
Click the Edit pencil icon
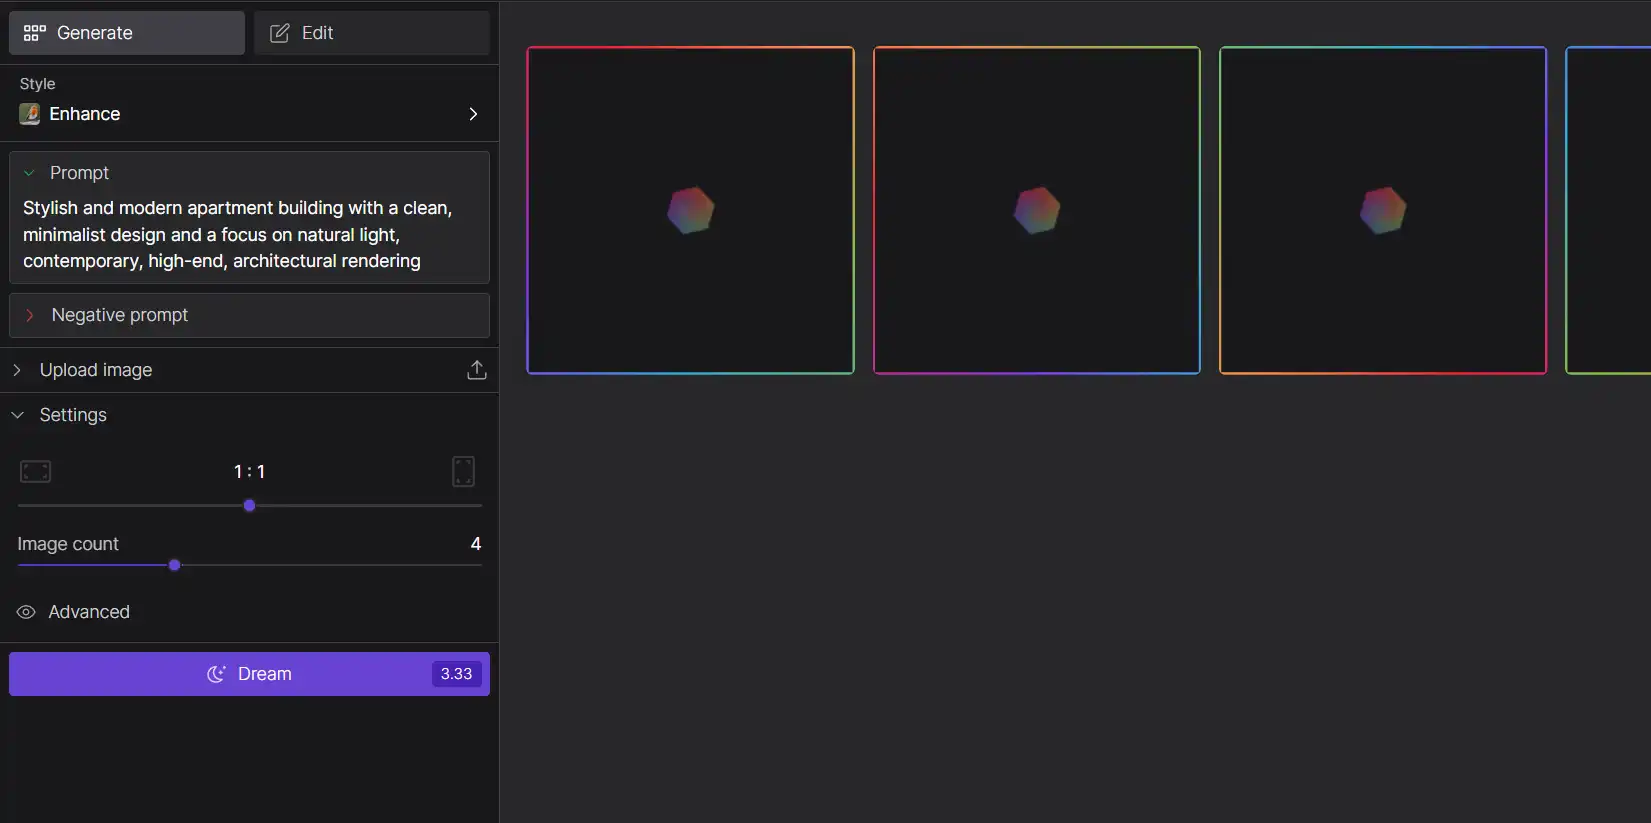(280, 33)
